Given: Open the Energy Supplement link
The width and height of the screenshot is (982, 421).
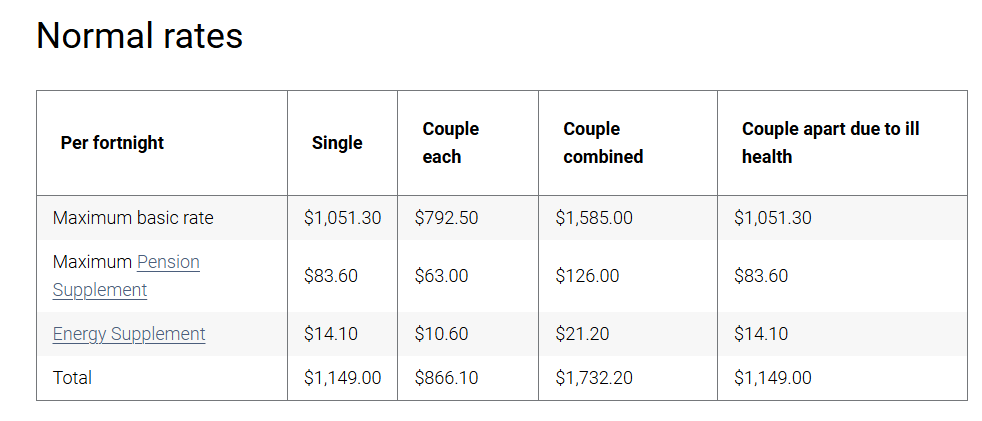Looking at the screenshot, I should 129,334.
